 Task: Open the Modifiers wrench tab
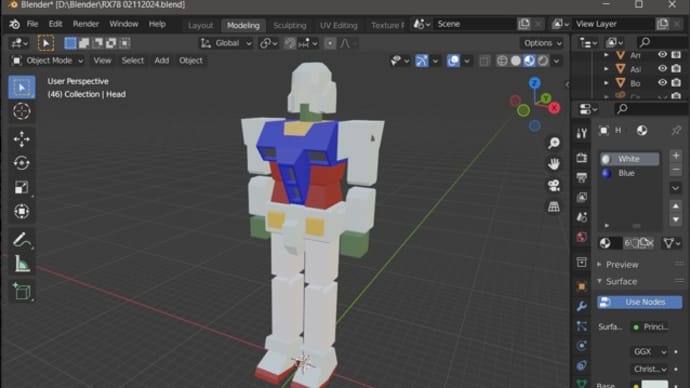(x=581, y=306)
